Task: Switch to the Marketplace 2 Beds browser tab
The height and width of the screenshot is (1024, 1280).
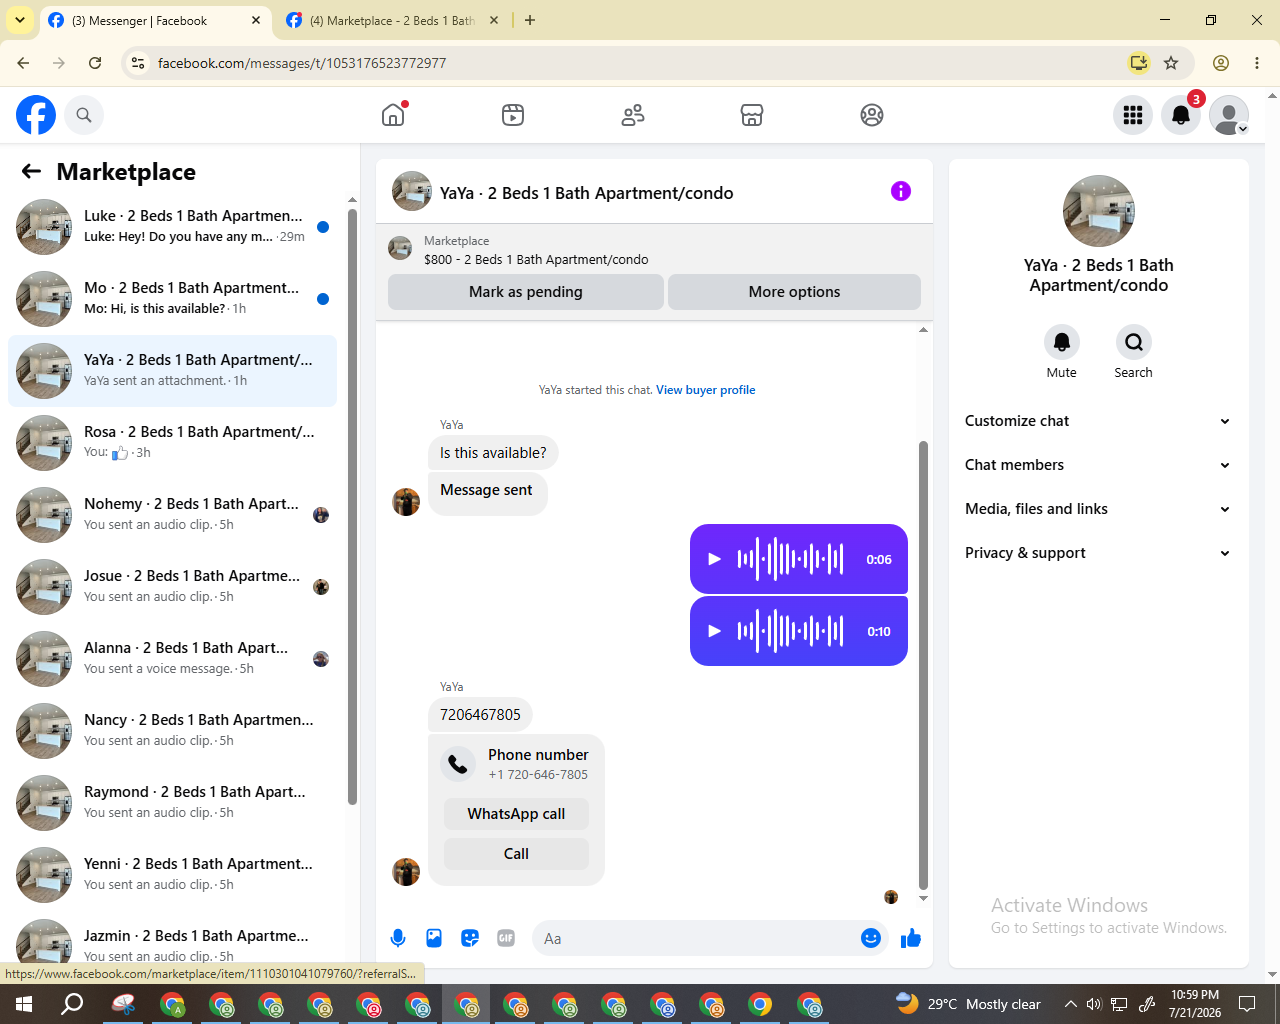Action: (392, 20)
